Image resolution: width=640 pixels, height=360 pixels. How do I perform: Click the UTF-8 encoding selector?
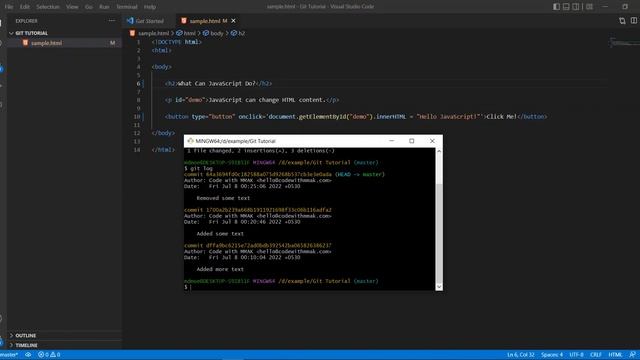576,355
